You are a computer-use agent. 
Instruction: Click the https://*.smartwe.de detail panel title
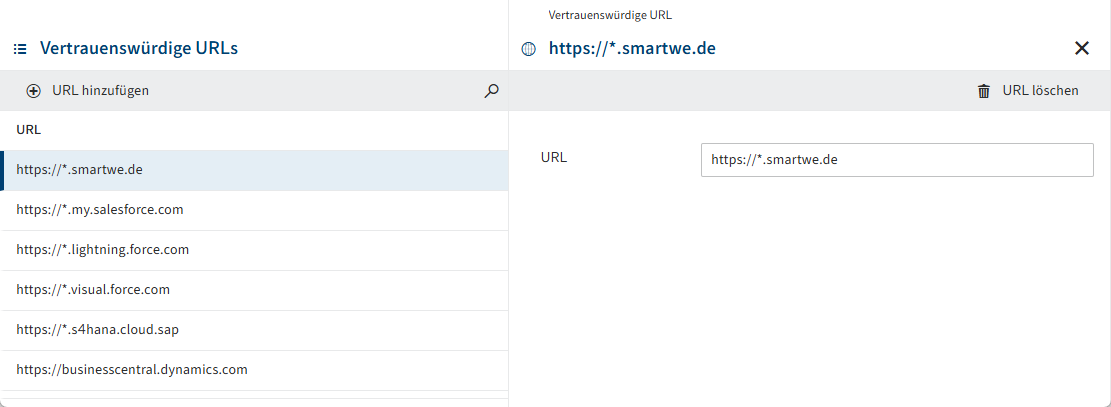coord(632,49)
